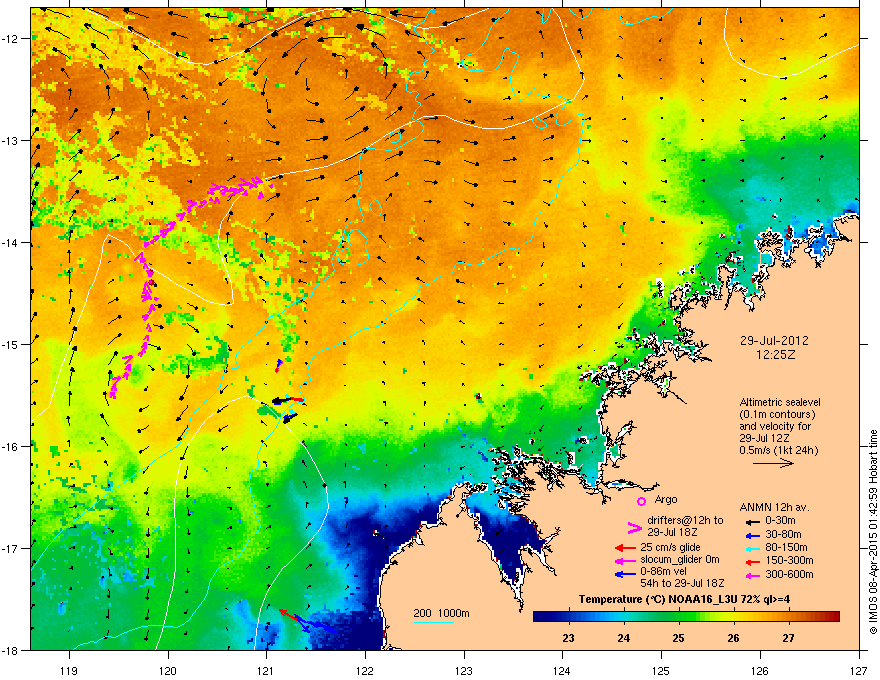
Task: Click the color bar value 23
Action: coord(568,638)
